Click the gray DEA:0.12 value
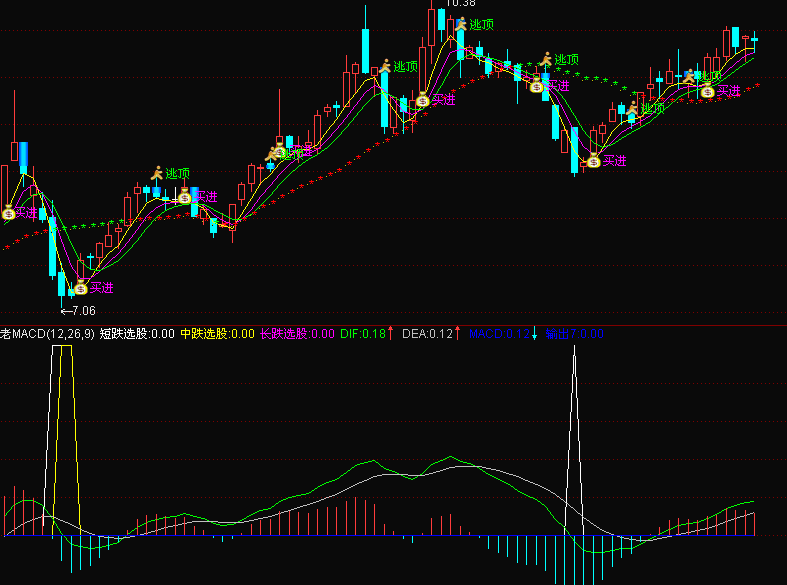787x585 pixels. (427, 334)
